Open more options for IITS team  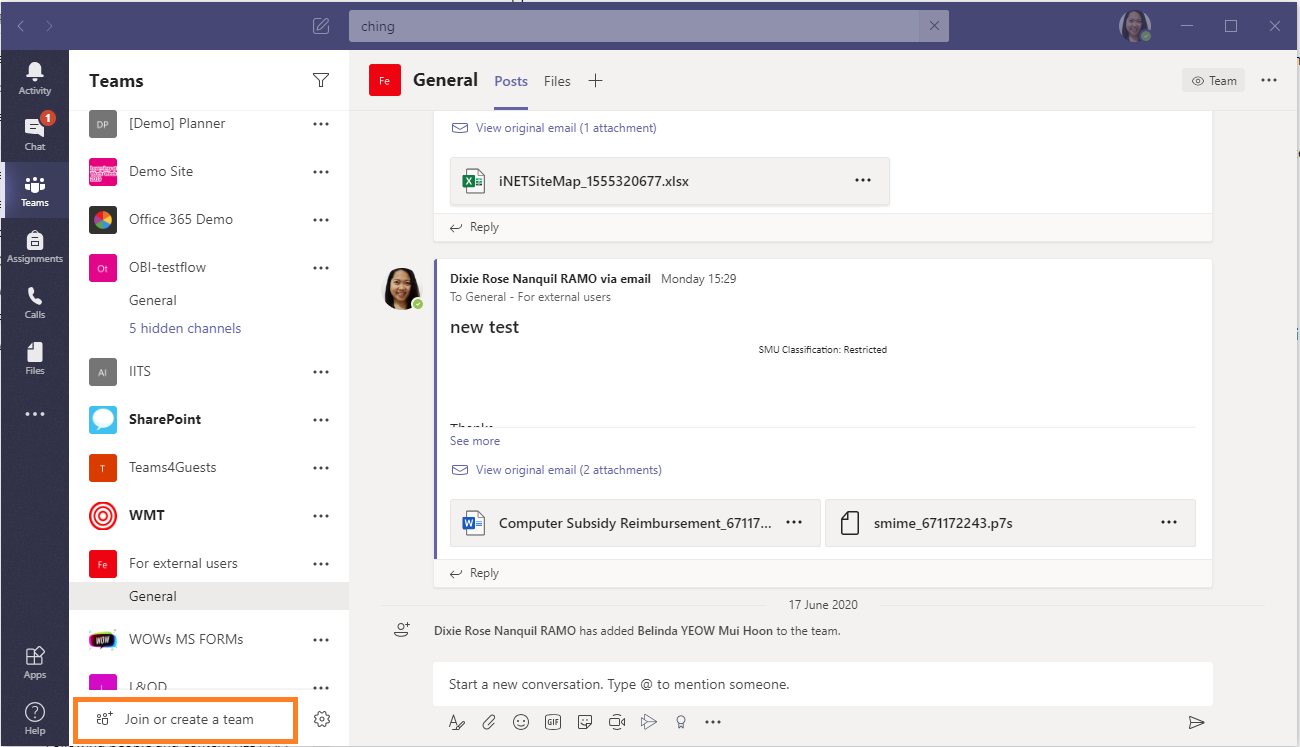pos(321,372)
